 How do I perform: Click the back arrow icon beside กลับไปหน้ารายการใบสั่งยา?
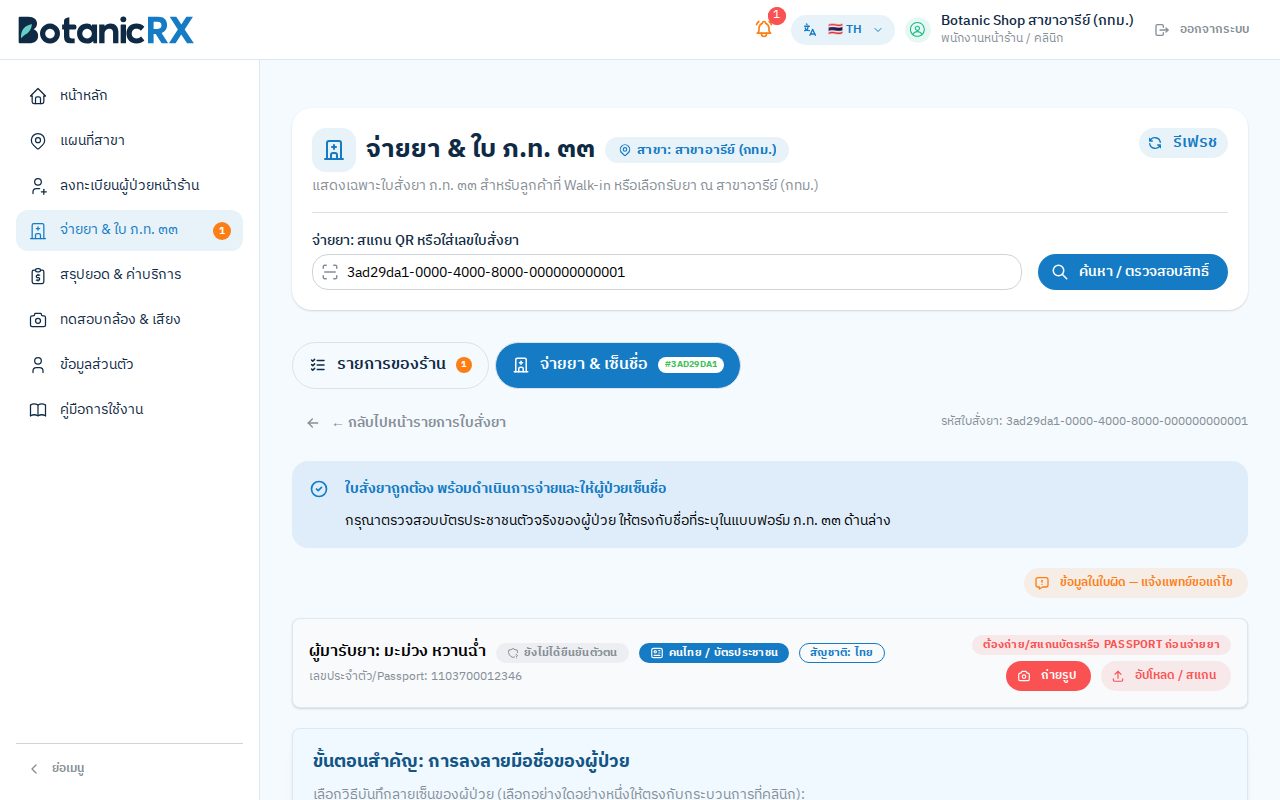point(313,423)
